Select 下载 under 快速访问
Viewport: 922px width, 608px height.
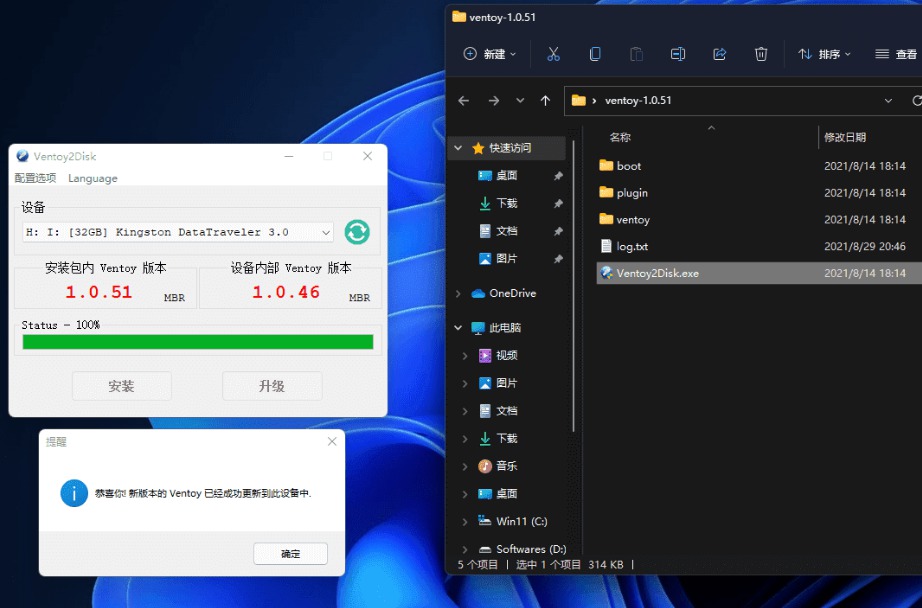coord(506,203)
